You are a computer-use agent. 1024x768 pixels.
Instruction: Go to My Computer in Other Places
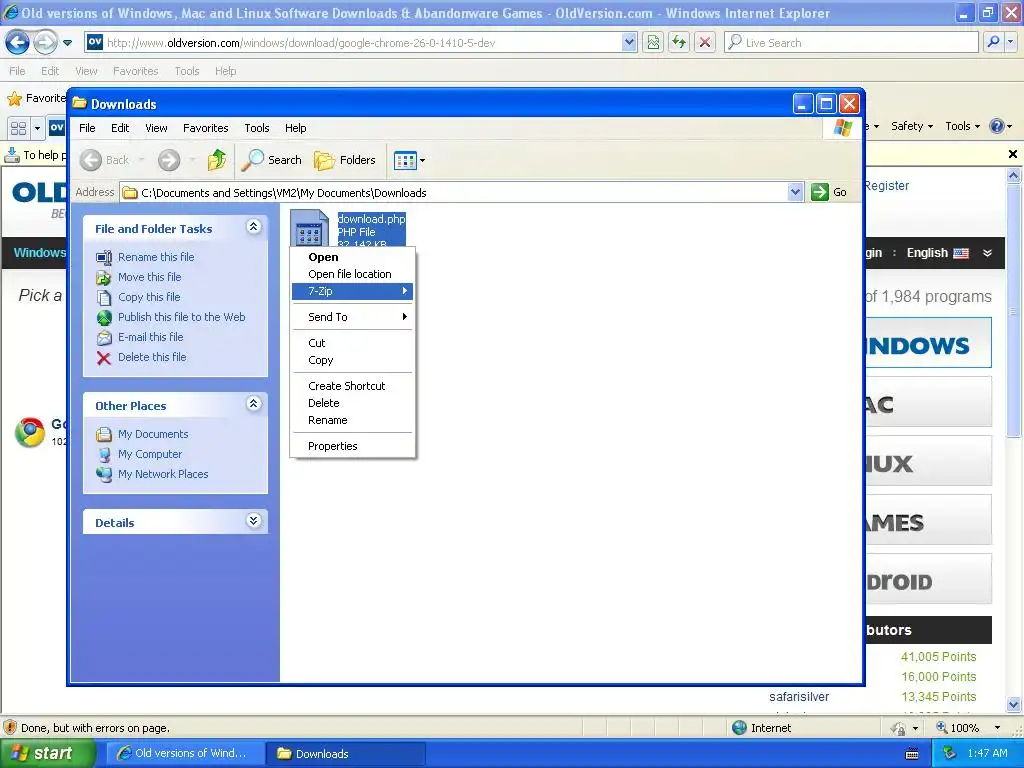point(139,454)
